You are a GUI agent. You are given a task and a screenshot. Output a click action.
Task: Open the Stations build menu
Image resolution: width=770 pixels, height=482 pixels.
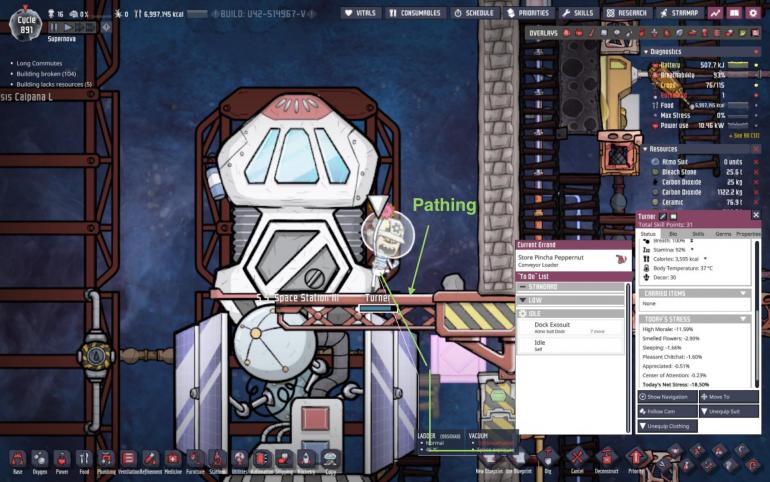point(217,462)
